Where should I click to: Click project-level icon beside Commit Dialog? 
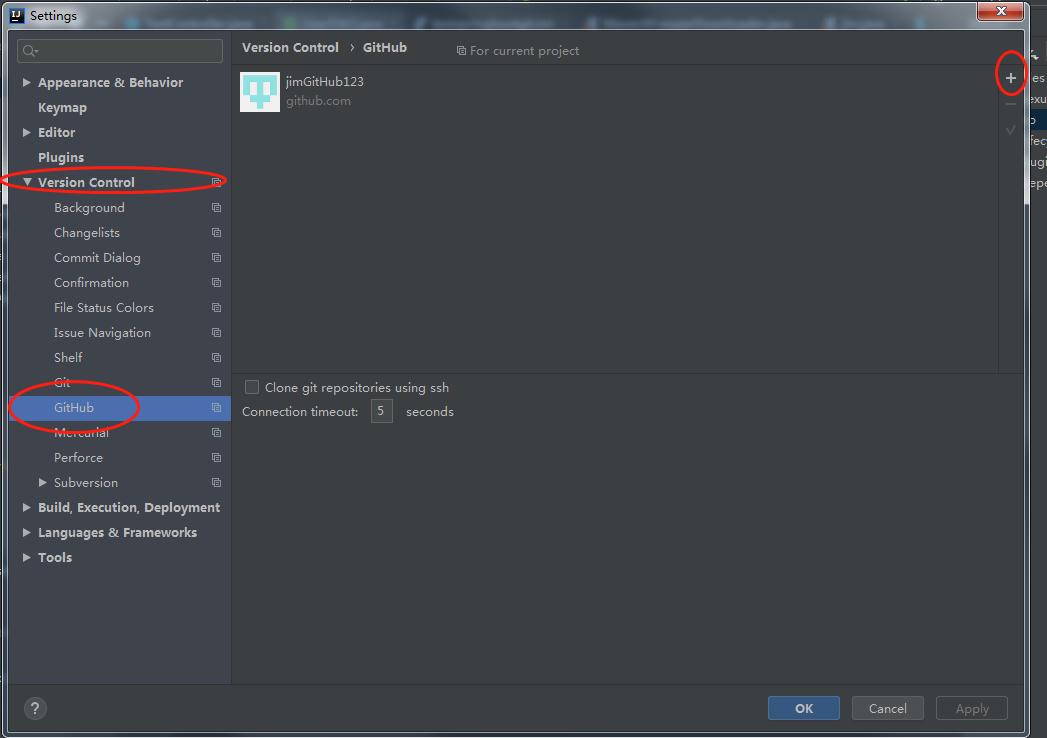(216, 258)
